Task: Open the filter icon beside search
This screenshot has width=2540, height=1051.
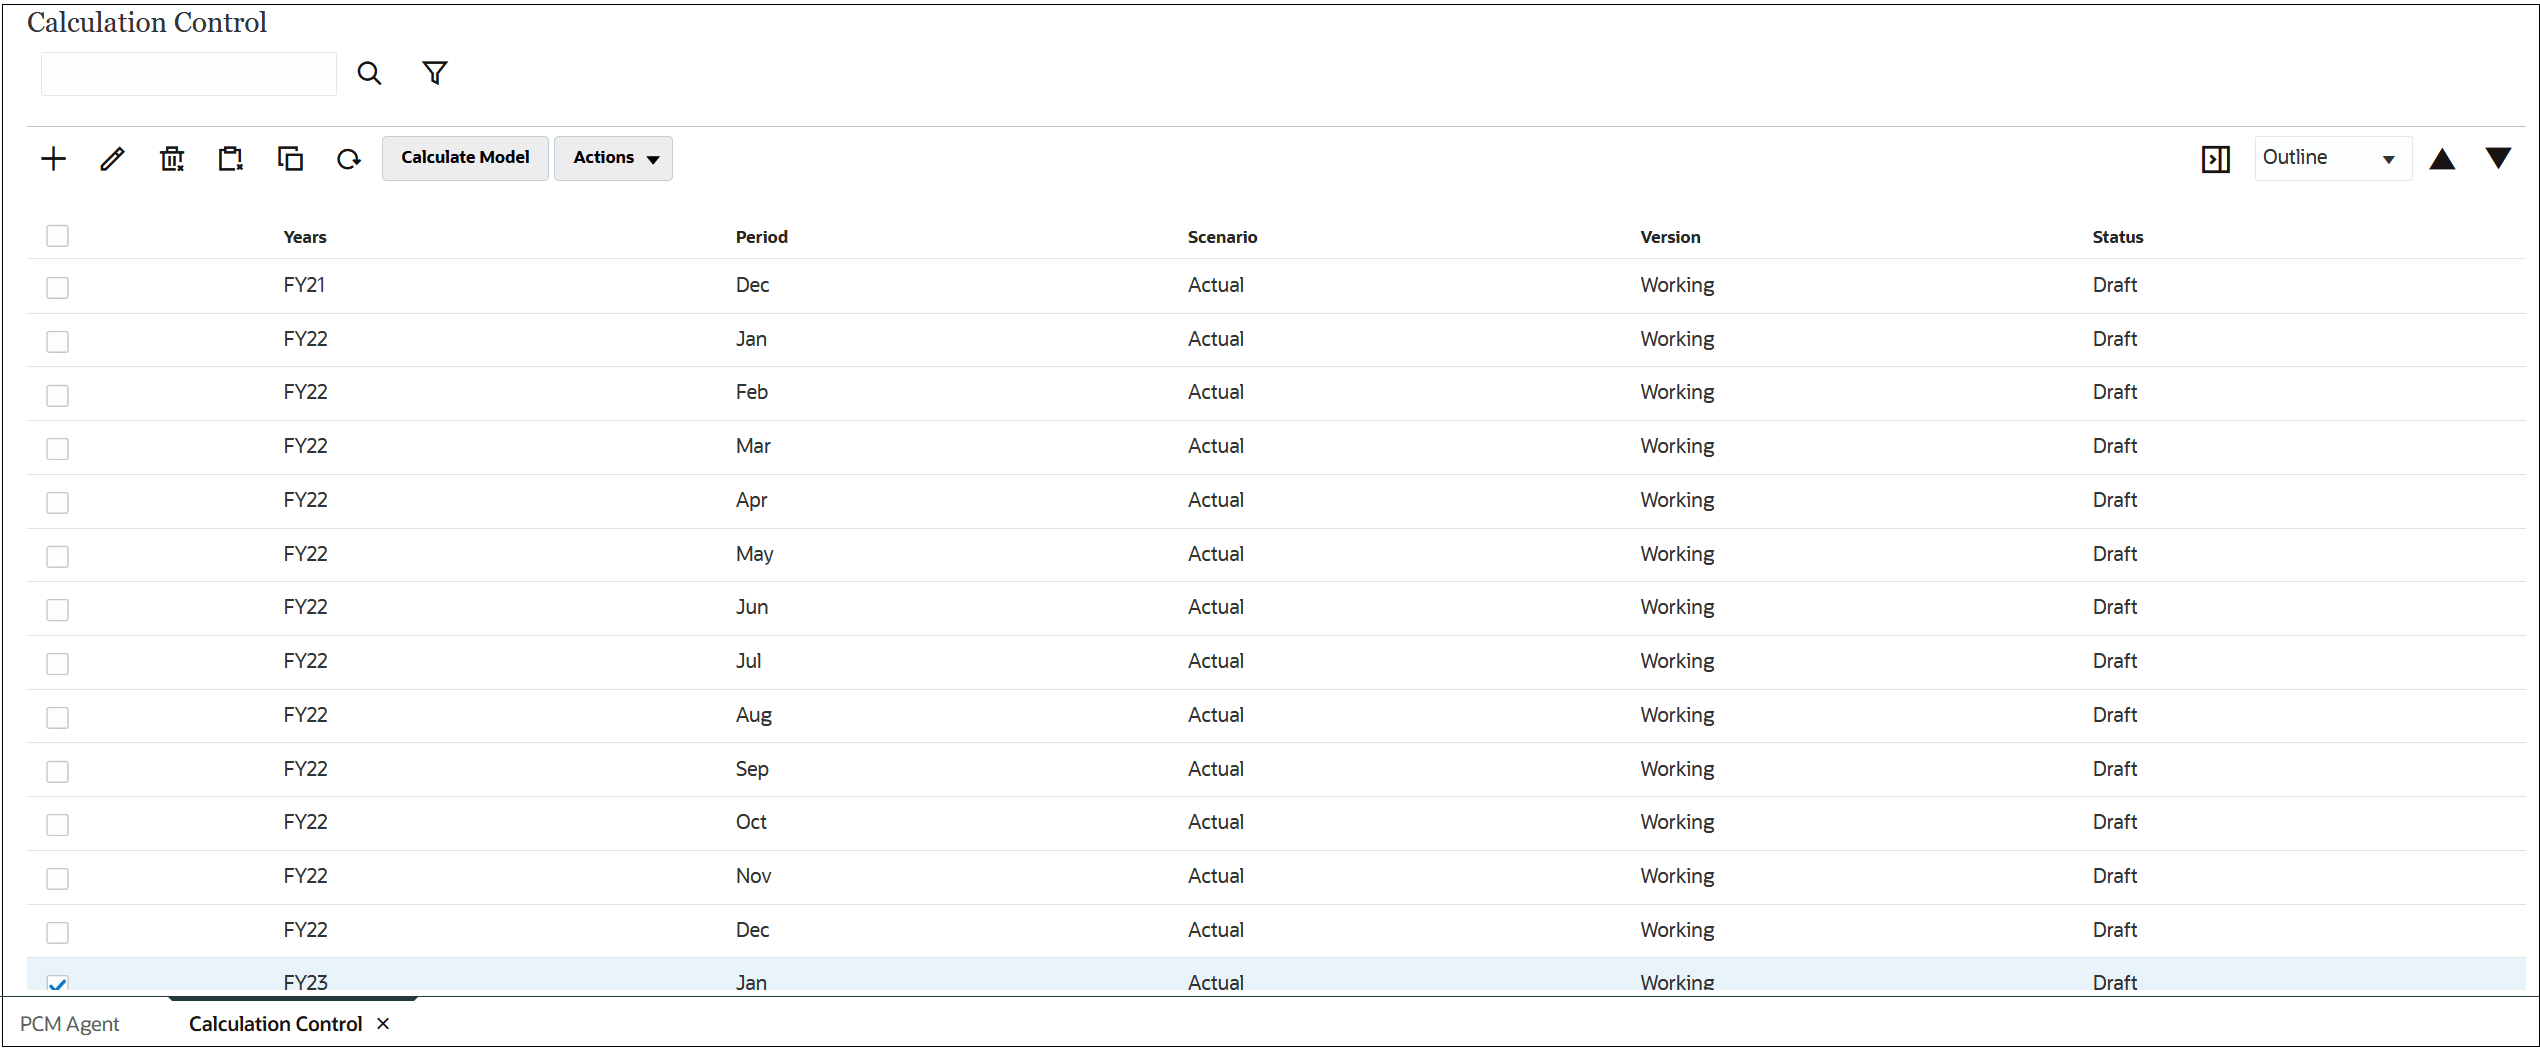Action: coord(434,72)
